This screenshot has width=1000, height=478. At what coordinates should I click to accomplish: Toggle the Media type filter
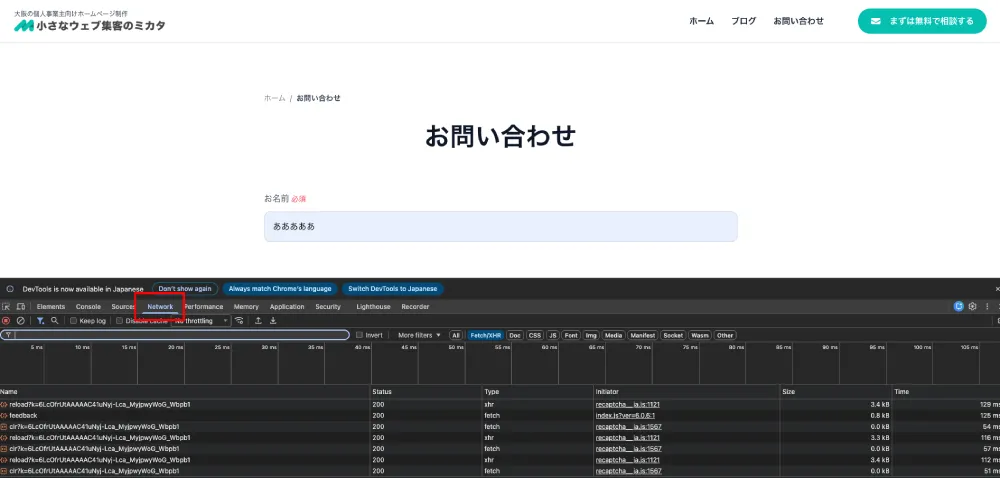[x=614, y=335]
